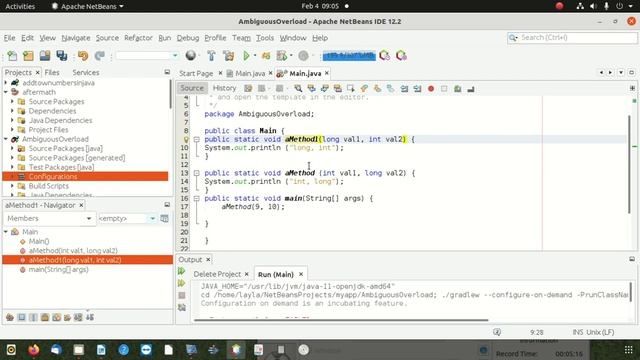
Task: Click the Find Selection magnifier icon in editor toolbar
Action: click(298, 89)
